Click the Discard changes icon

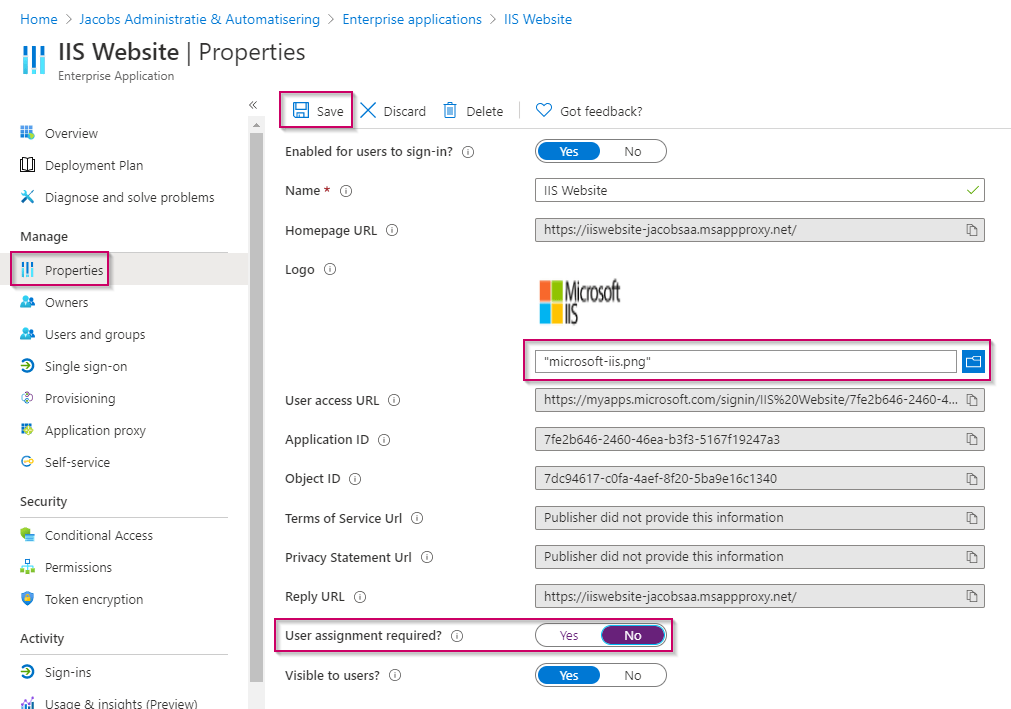pyautogui.click(x=369, y=111)
